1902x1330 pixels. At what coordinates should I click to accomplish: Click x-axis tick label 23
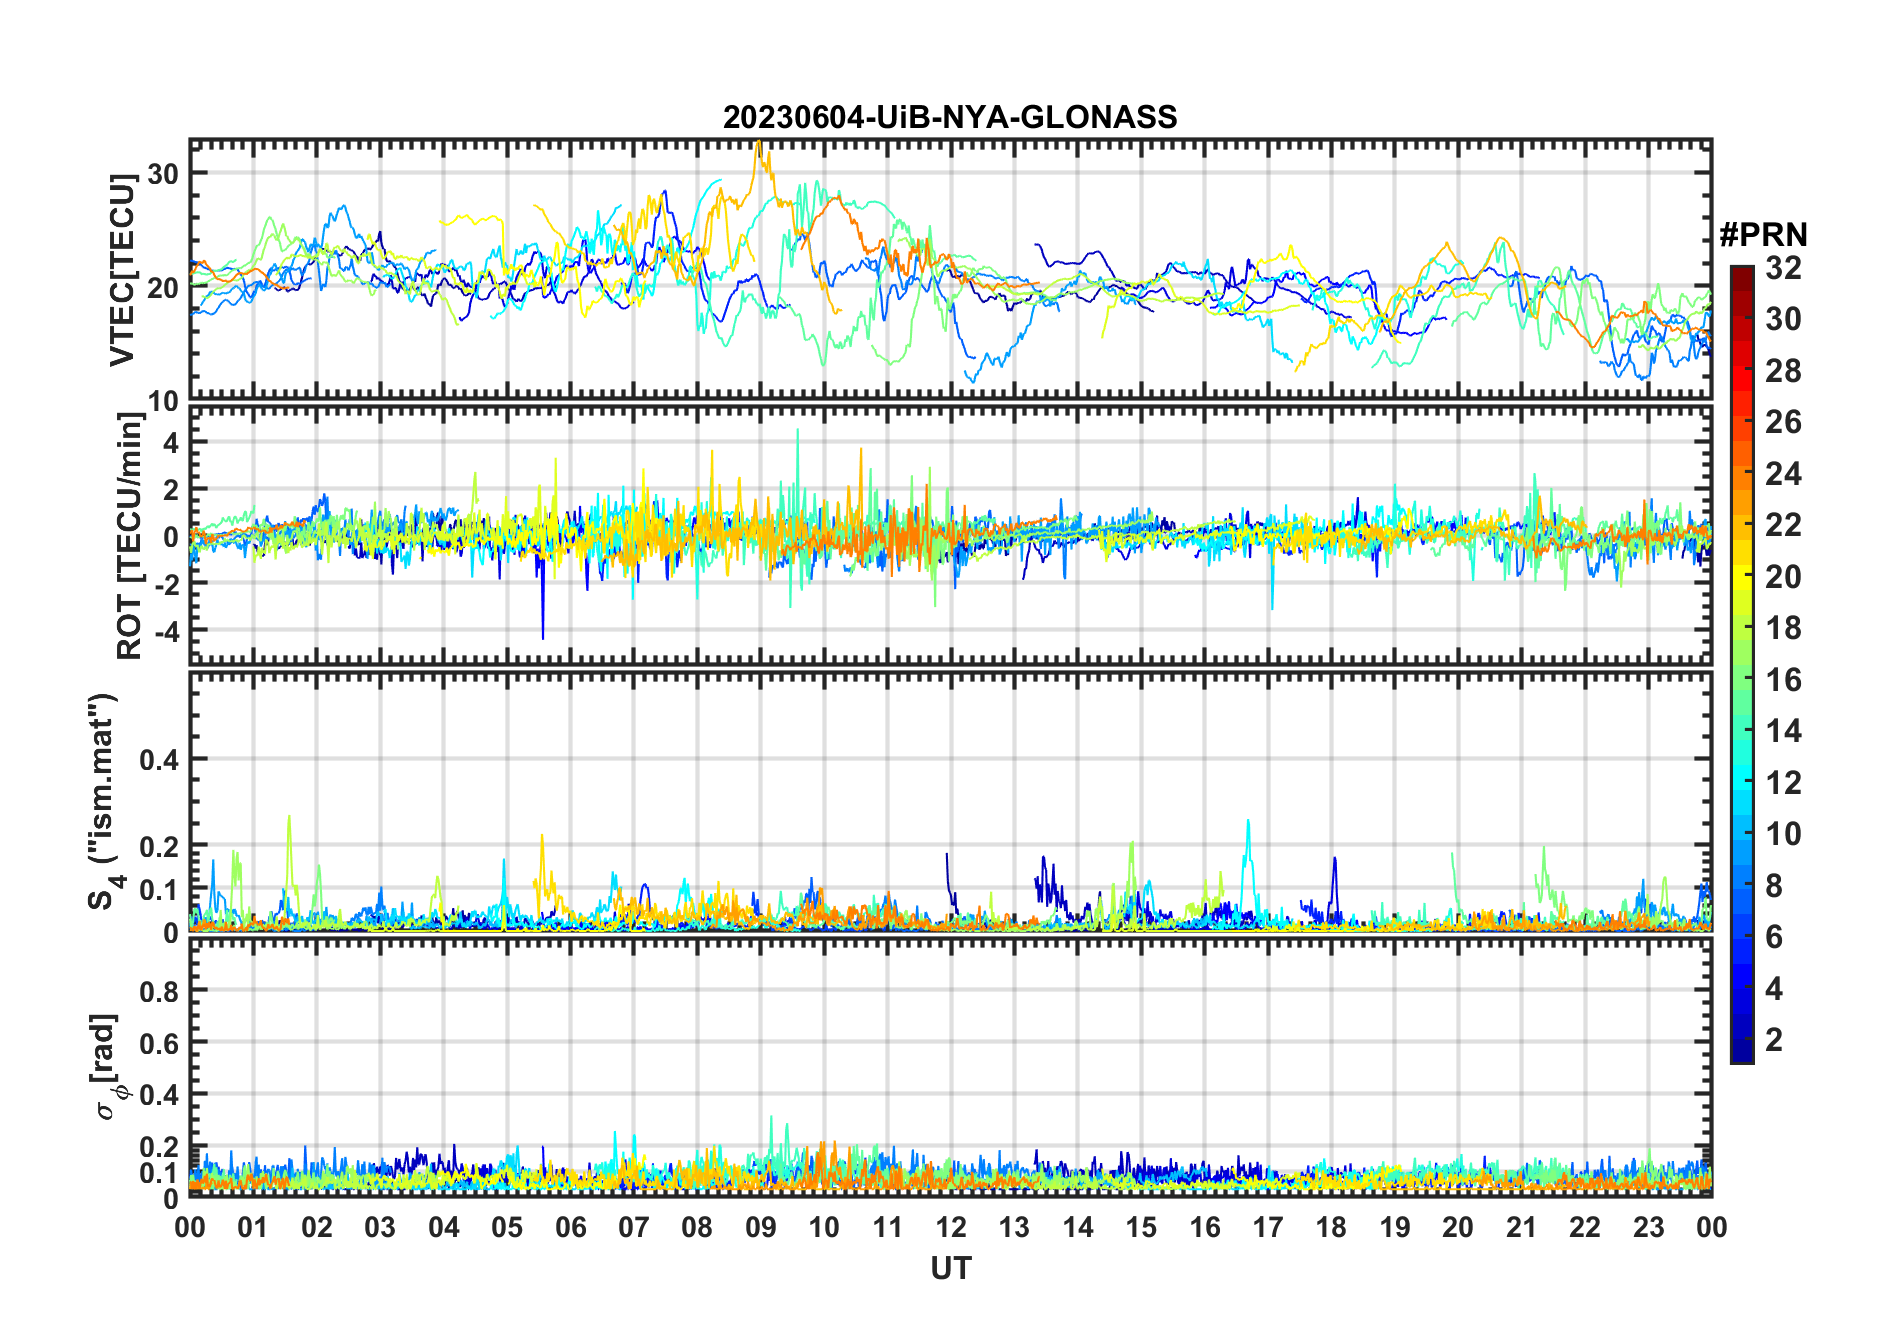point(1648,1227)
